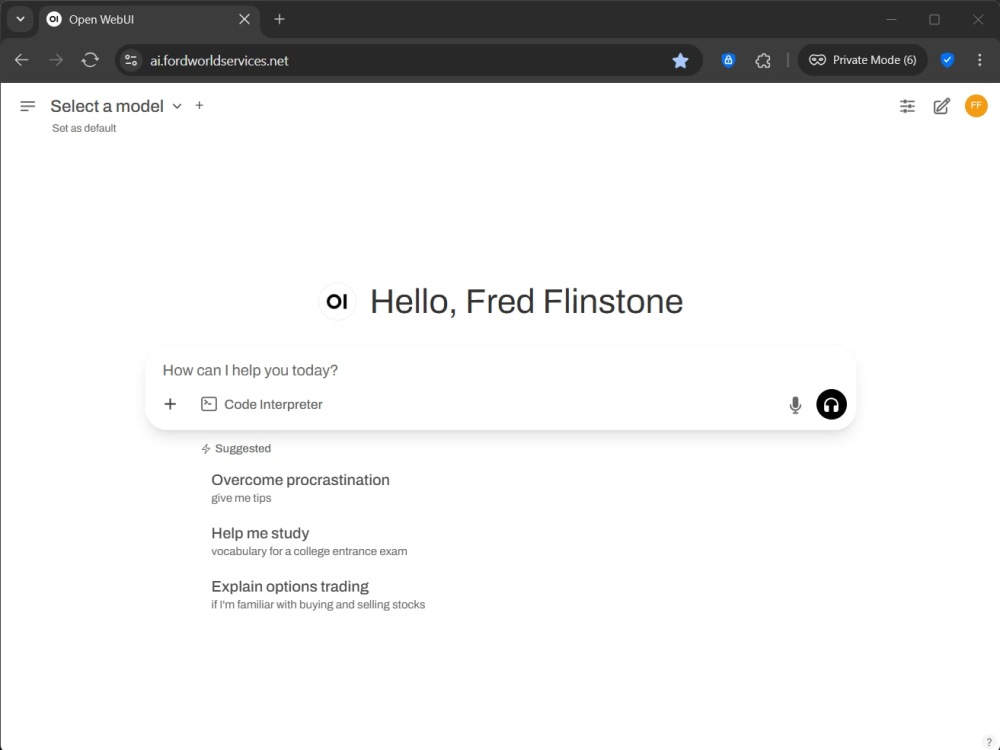Open the blue shield checkmark extension
The image size is (1000, 750).
click(947, 60)
